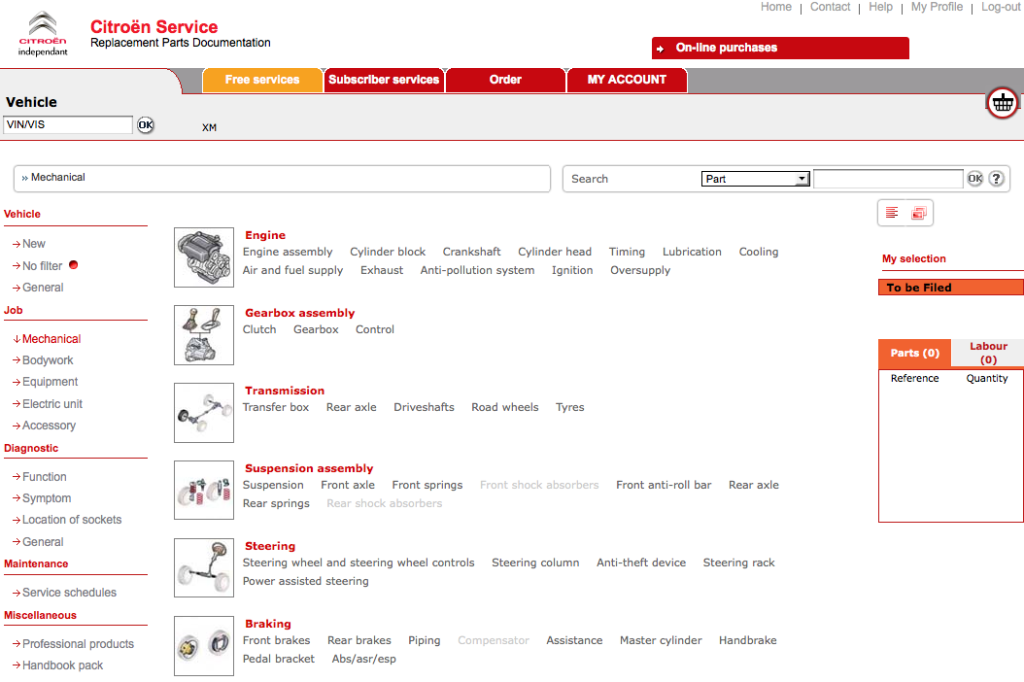Click the search help question mark icon
This screenshot has width=1024, height=682.
[996, 178]
